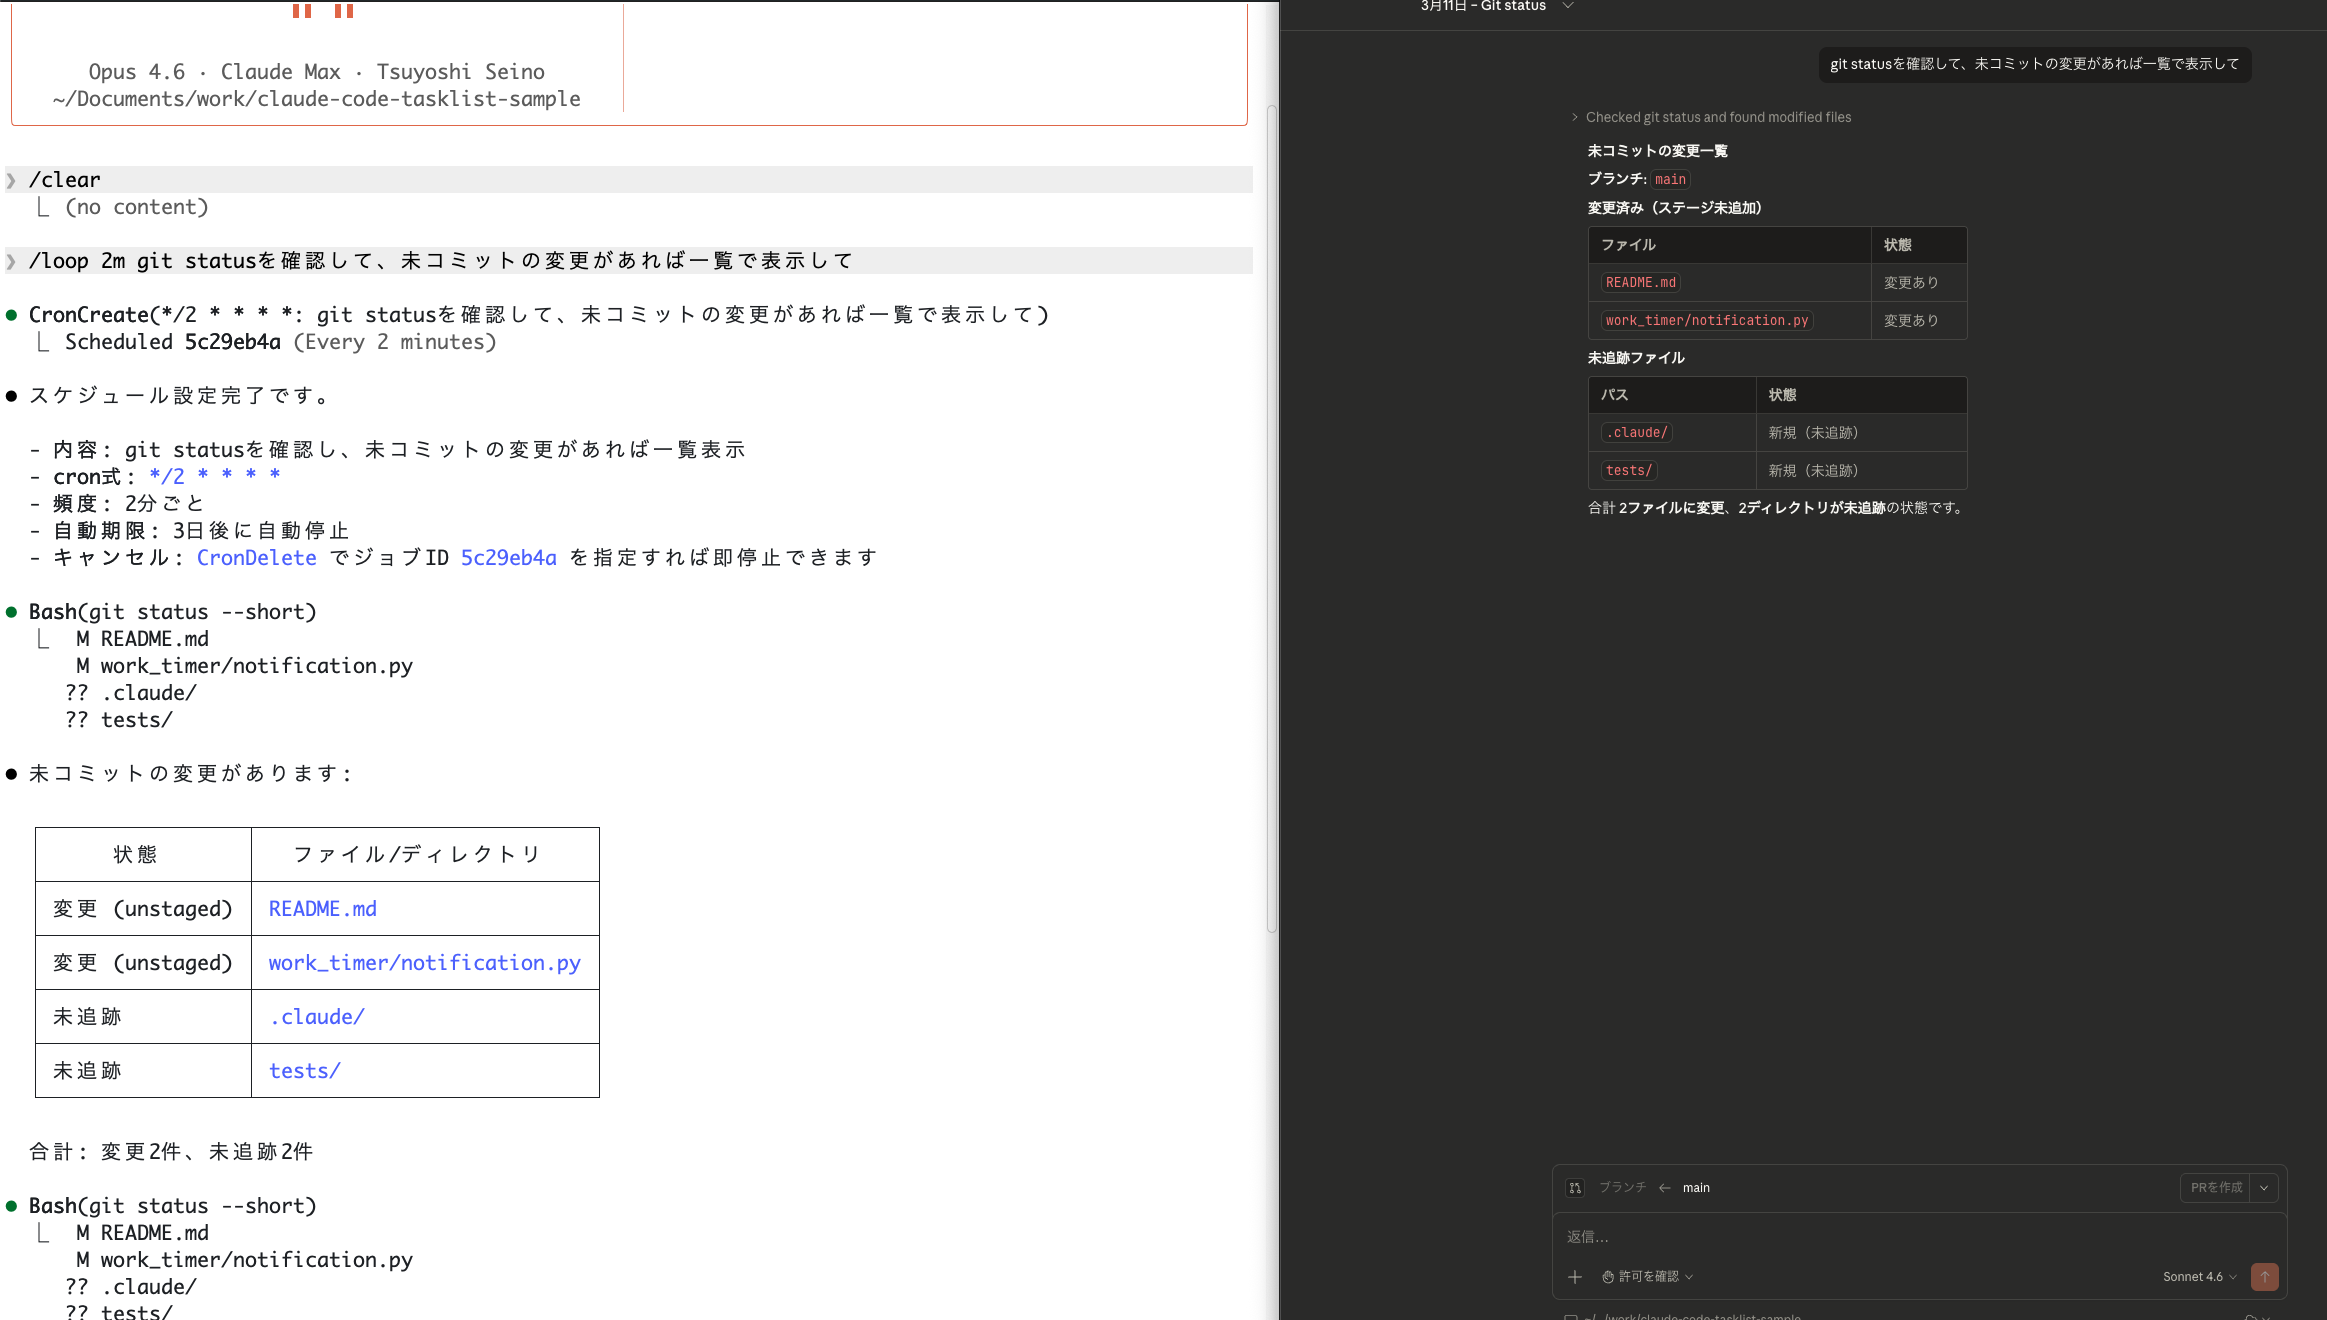Click the folder icon beside project path
This screenshot has width=2327, height=1320.
[1571, 1316]
